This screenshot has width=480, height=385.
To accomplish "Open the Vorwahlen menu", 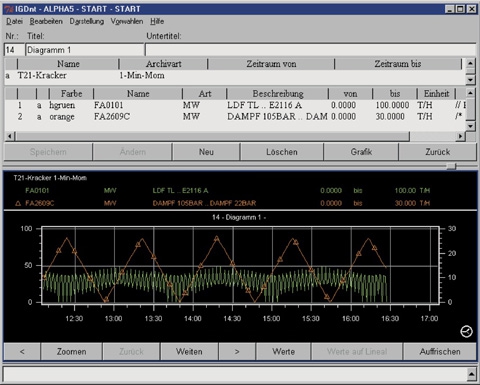I will [127, 21].
